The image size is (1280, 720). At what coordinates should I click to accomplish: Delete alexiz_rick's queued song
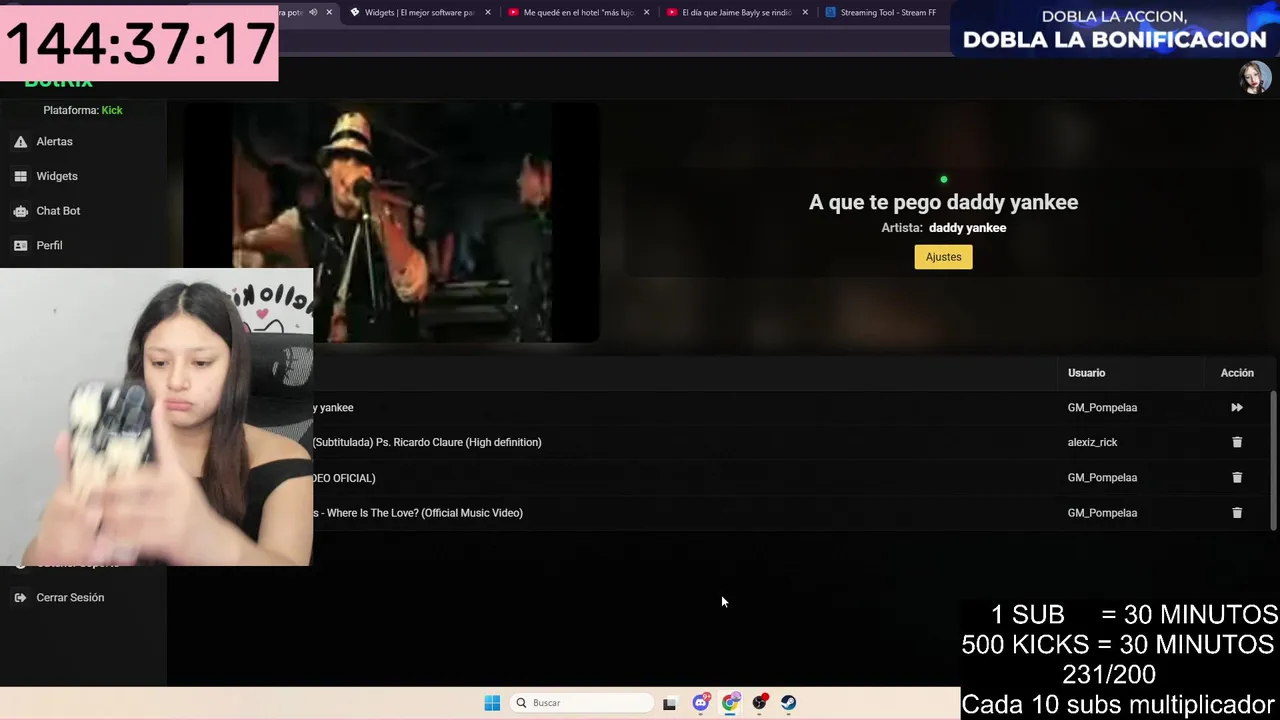pos(1237,442)
